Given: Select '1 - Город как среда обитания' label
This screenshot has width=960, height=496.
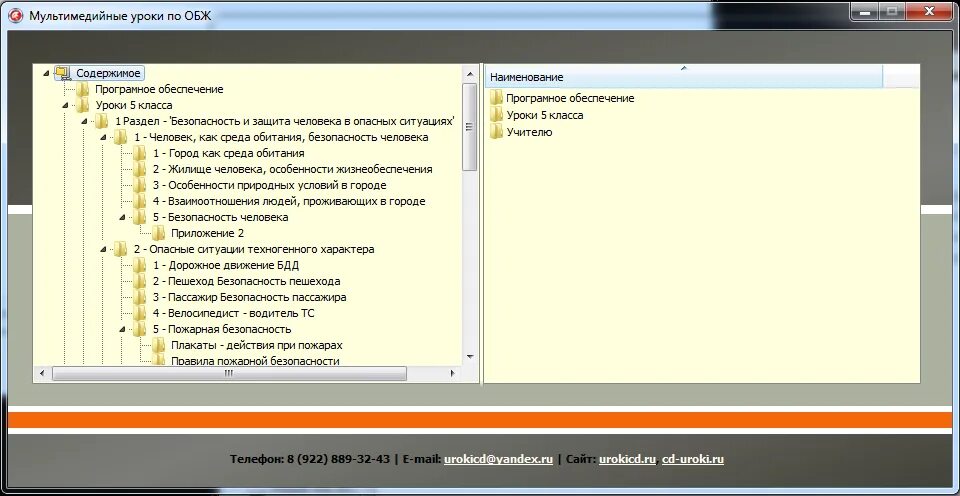Looking at the screenshot, I should point(229,153).
